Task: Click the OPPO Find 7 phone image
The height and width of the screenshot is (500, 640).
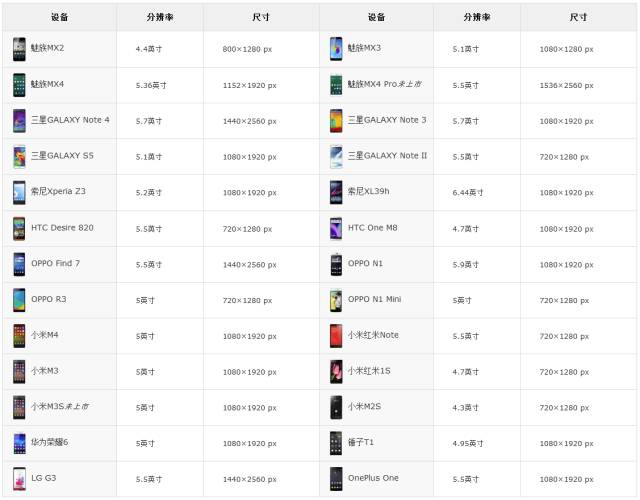Action: [x=19, y=264]
